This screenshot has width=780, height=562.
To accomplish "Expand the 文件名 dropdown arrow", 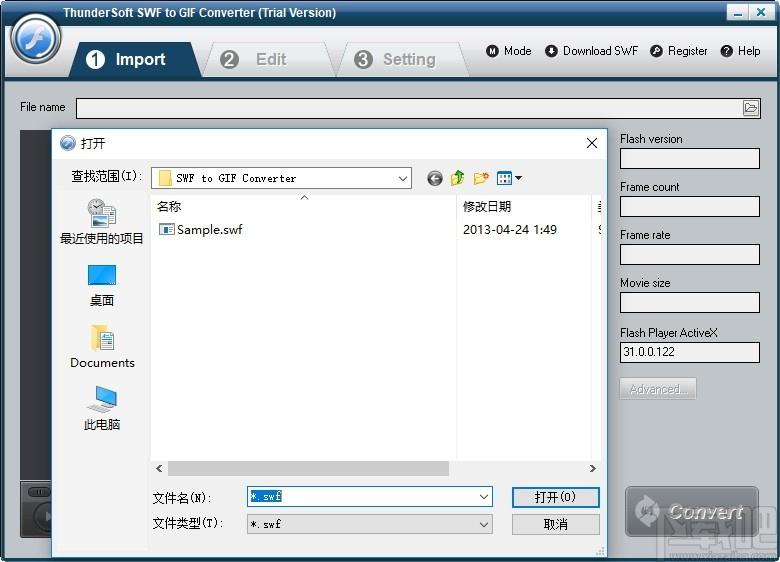I will 484,497.
